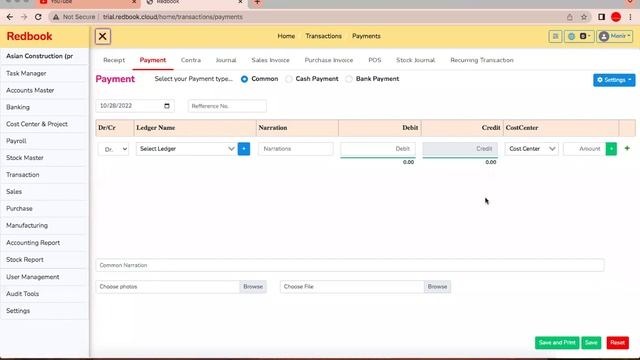Switch to the Purchase Invoice tab
This screenshot has width=640, height=360.
(x=329, y=60)
